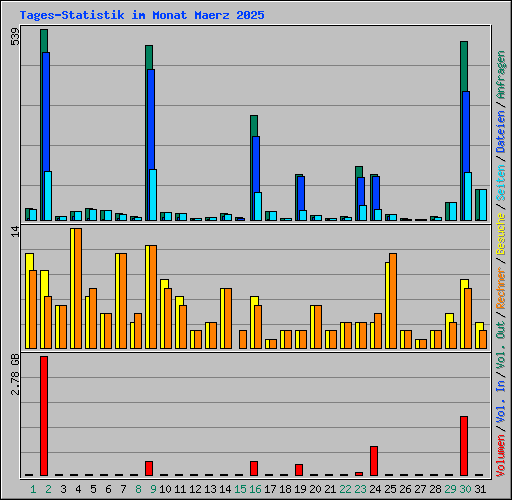
Task: Click the '2.78 GB' volume axis value
Action: point(15,375)
